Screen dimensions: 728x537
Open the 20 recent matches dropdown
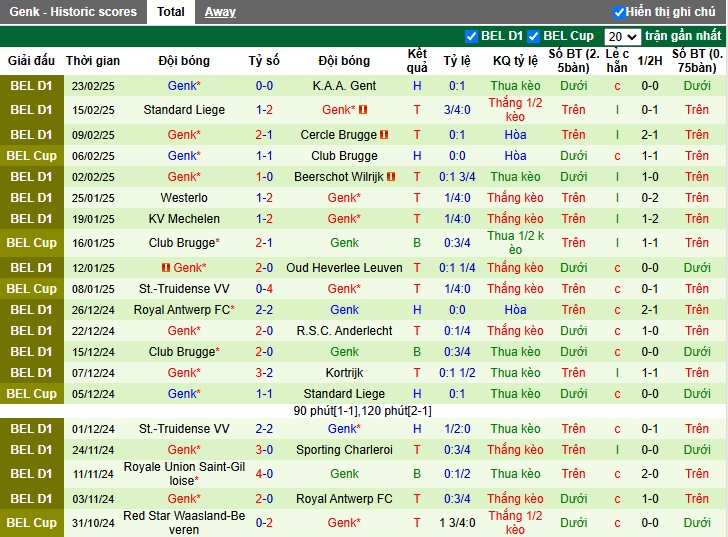[622, 36]
